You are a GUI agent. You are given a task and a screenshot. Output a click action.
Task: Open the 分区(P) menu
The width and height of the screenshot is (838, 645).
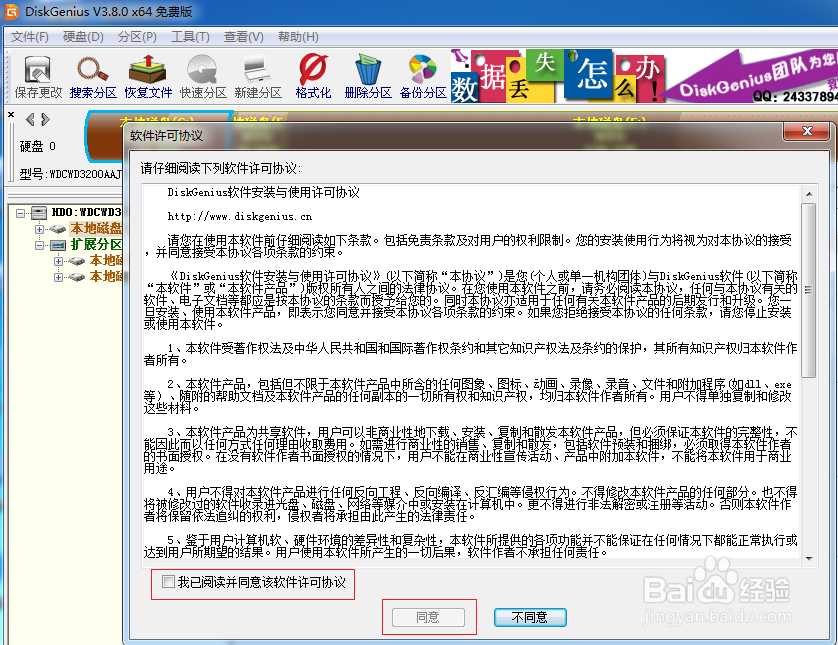[x=137, y=37]
